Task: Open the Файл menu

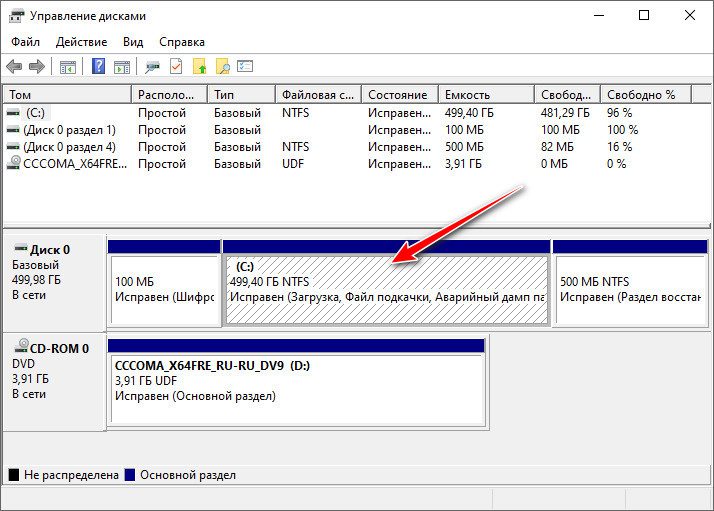Action: click(x=26, y=42)
